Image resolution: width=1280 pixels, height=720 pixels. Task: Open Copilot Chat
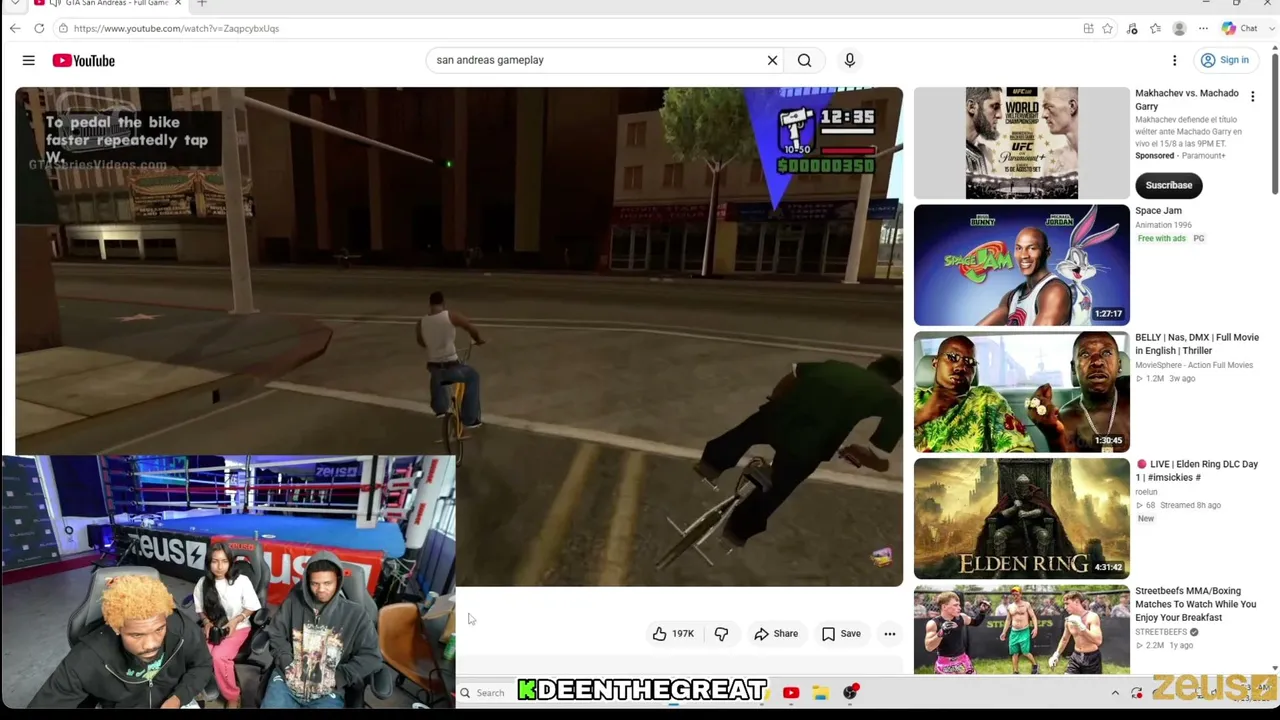coord(1240,28)
